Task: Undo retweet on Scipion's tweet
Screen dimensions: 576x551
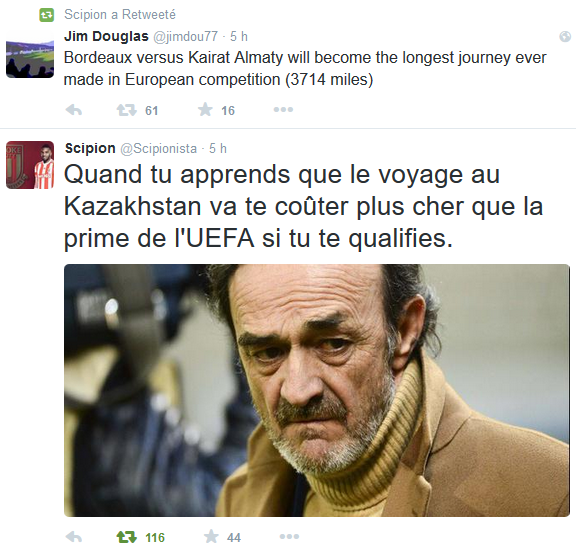Action: click(127, 537)
